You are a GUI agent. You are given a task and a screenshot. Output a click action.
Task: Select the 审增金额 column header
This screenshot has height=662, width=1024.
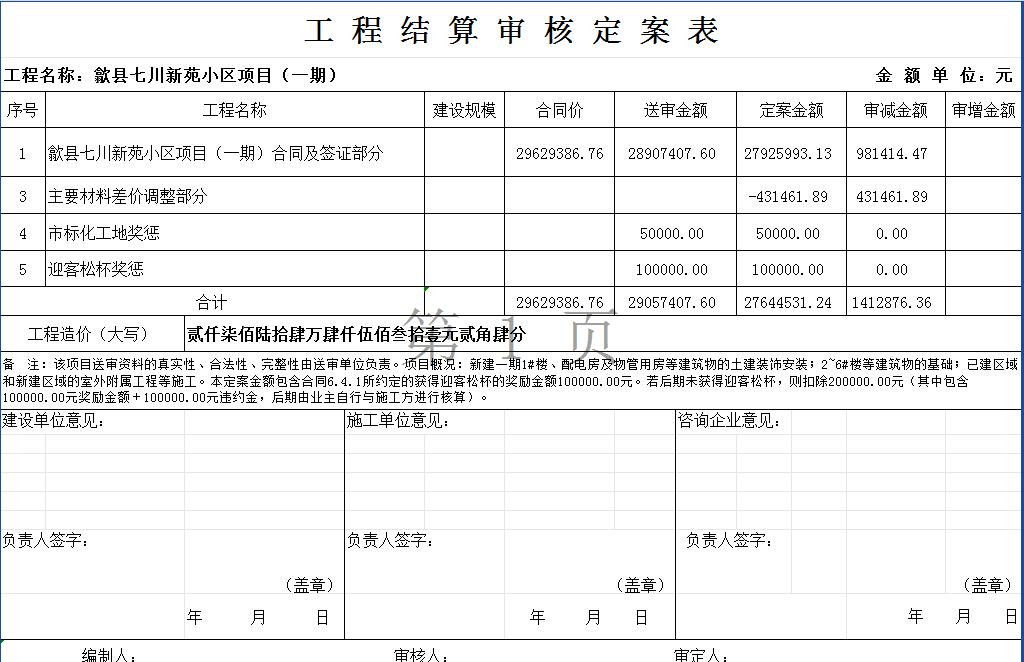[983, 110]
